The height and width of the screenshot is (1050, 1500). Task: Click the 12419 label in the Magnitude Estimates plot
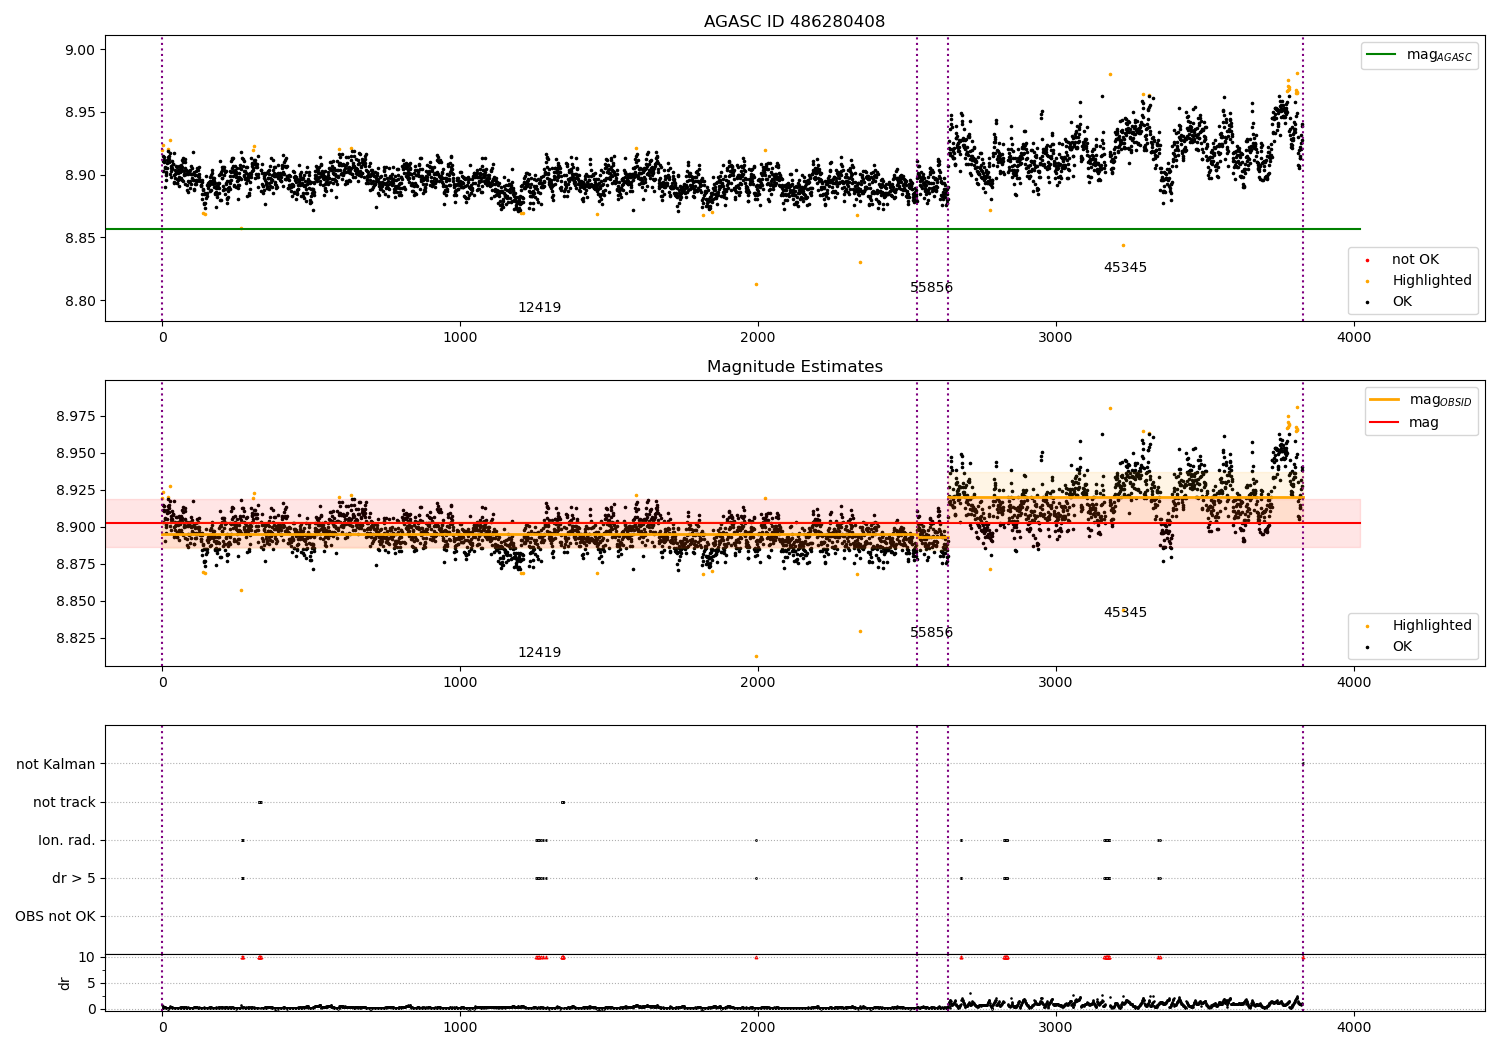click(539, 653)
